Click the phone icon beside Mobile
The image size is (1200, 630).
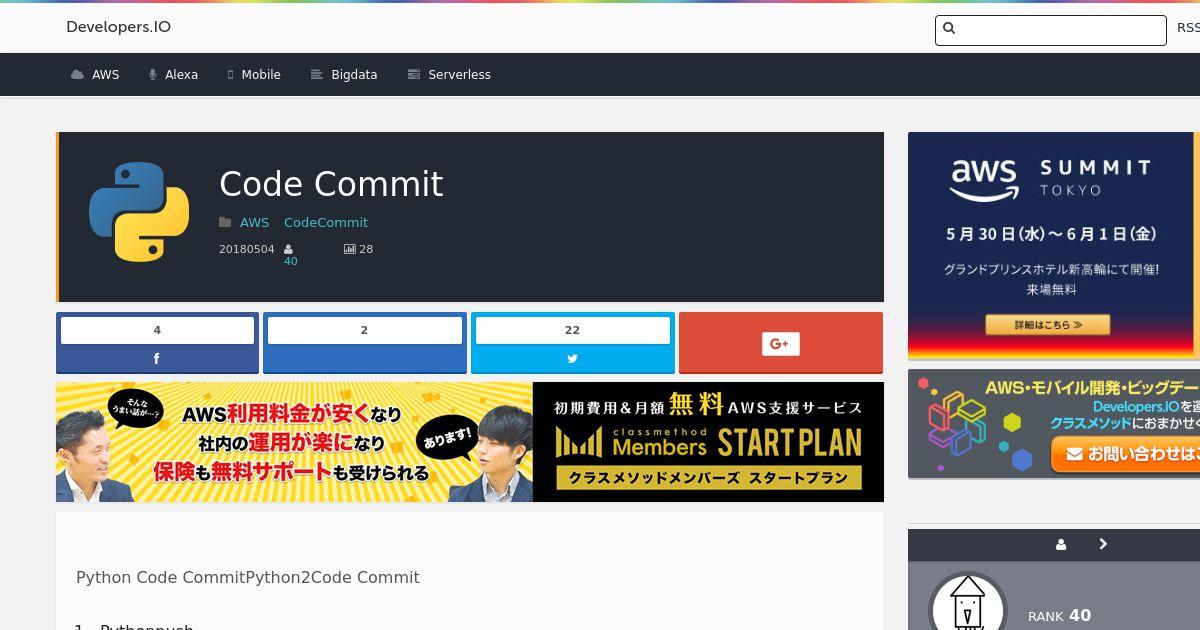[x=231, y=75]
